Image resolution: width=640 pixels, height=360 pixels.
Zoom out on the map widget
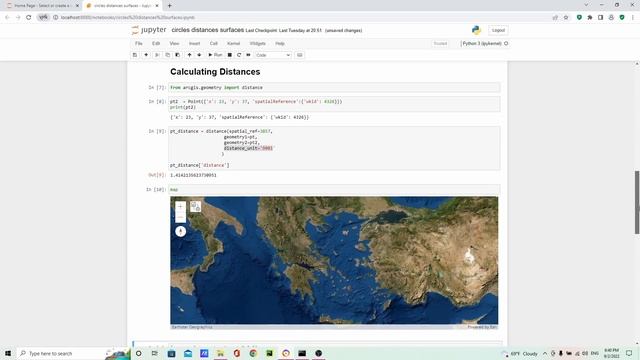[x=180, y=217]
